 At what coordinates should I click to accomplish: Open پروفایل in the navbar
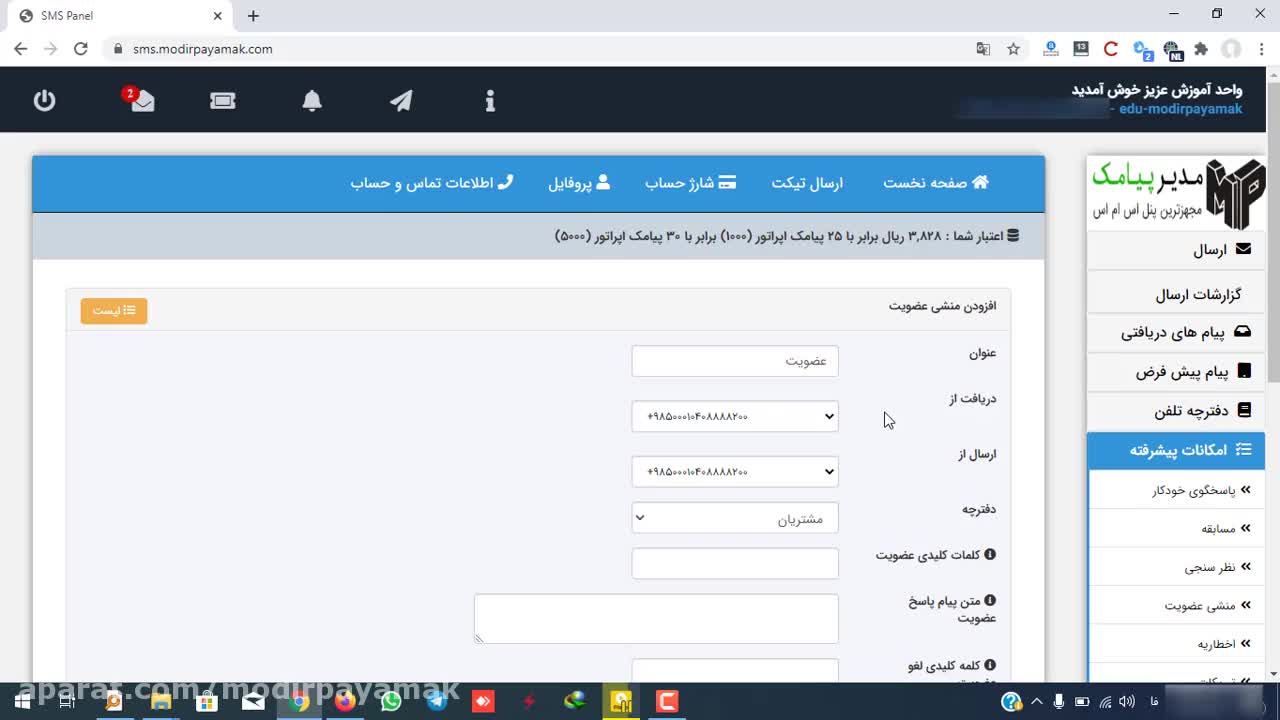[x=579, y=183]
